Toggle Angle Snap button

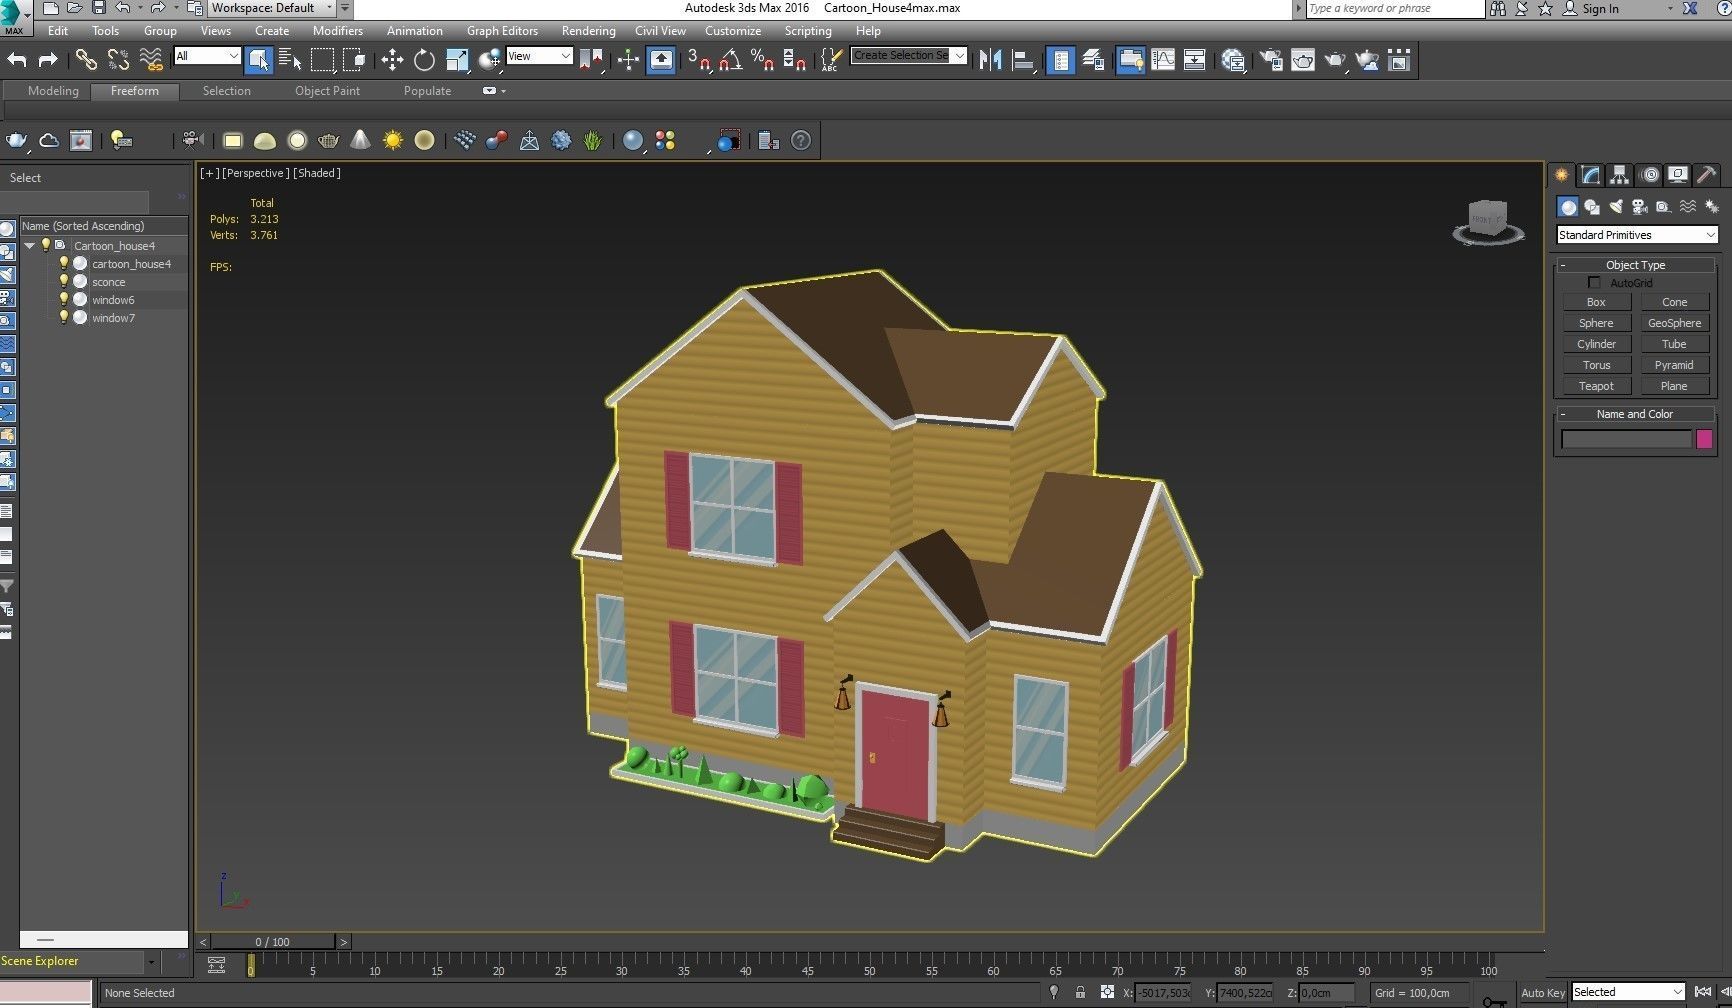point(731,60)
